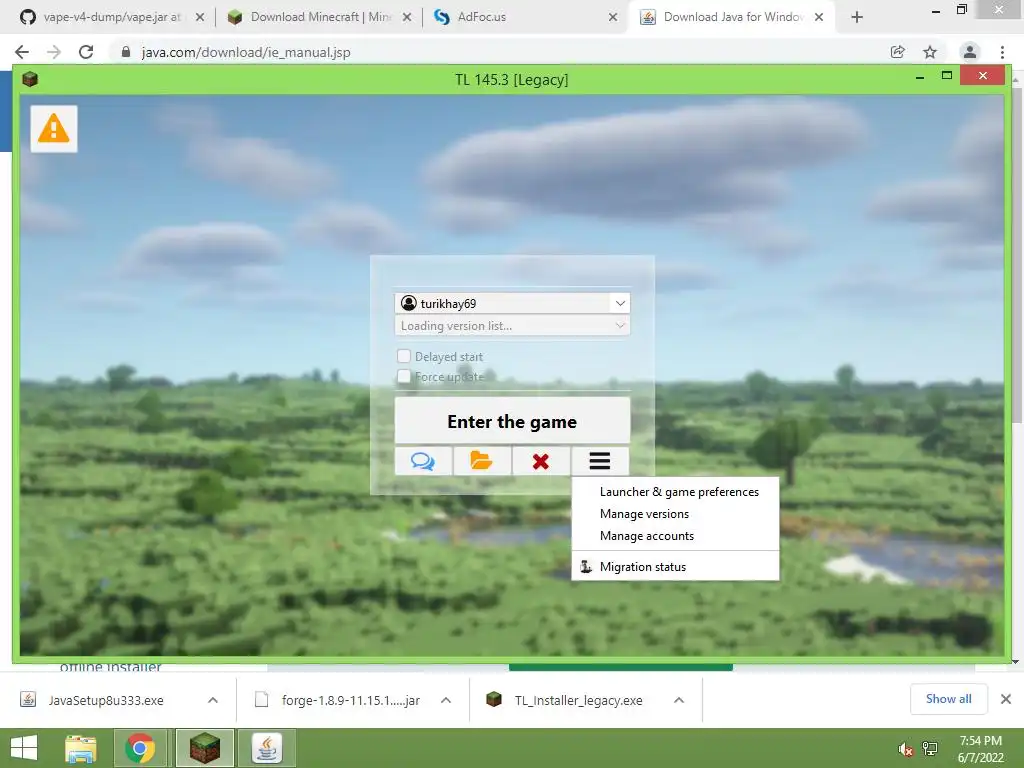Click the taskbar clock 7:54 PM
Viewport: 1024px width, 768px height.
(980, 741)
